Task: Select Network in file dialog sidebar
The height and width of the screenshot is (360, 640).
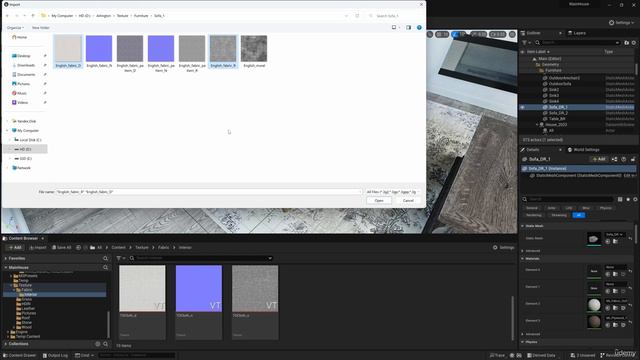Action: 21,168
